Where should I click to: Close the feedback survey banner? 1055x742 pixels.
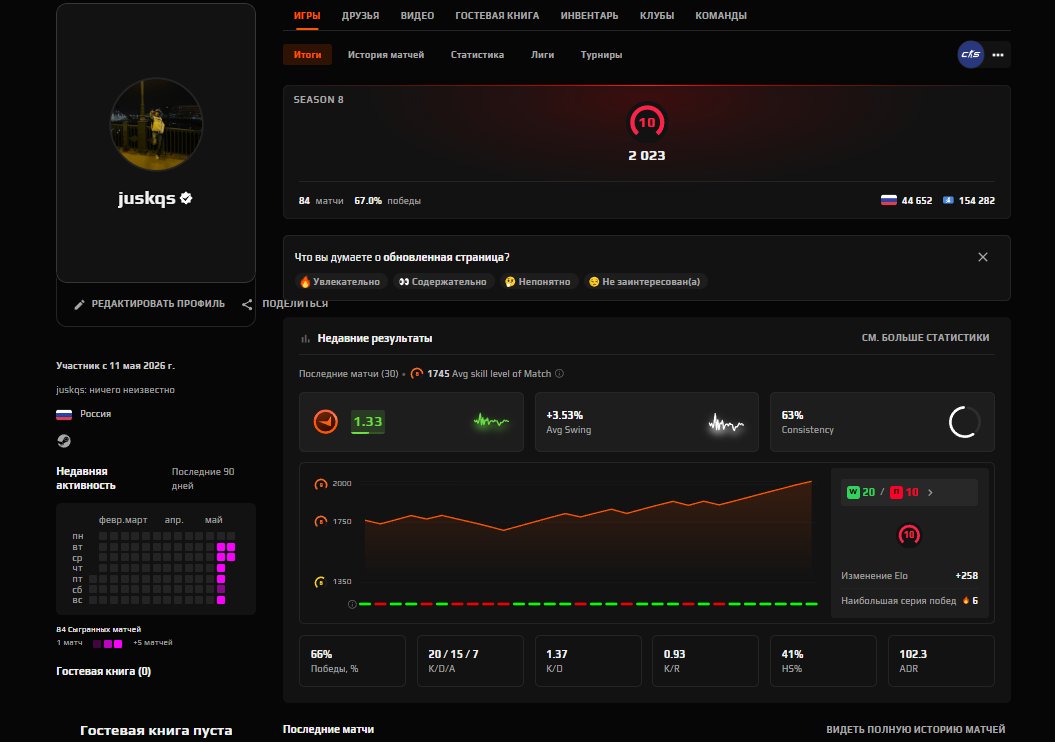pyautogui.click(x=982, y=257)
